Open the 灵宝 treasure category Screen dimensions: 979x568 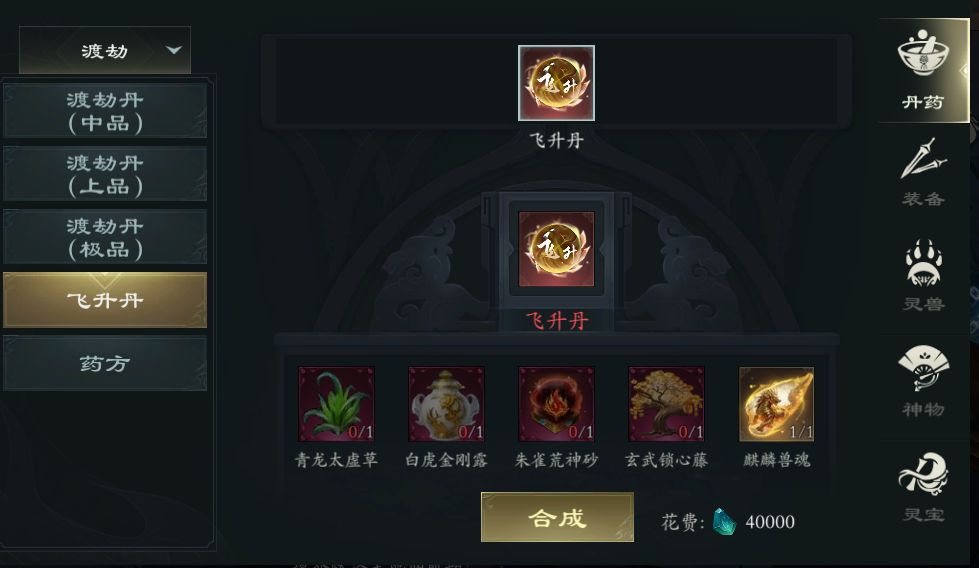click(x=923, y=487)
